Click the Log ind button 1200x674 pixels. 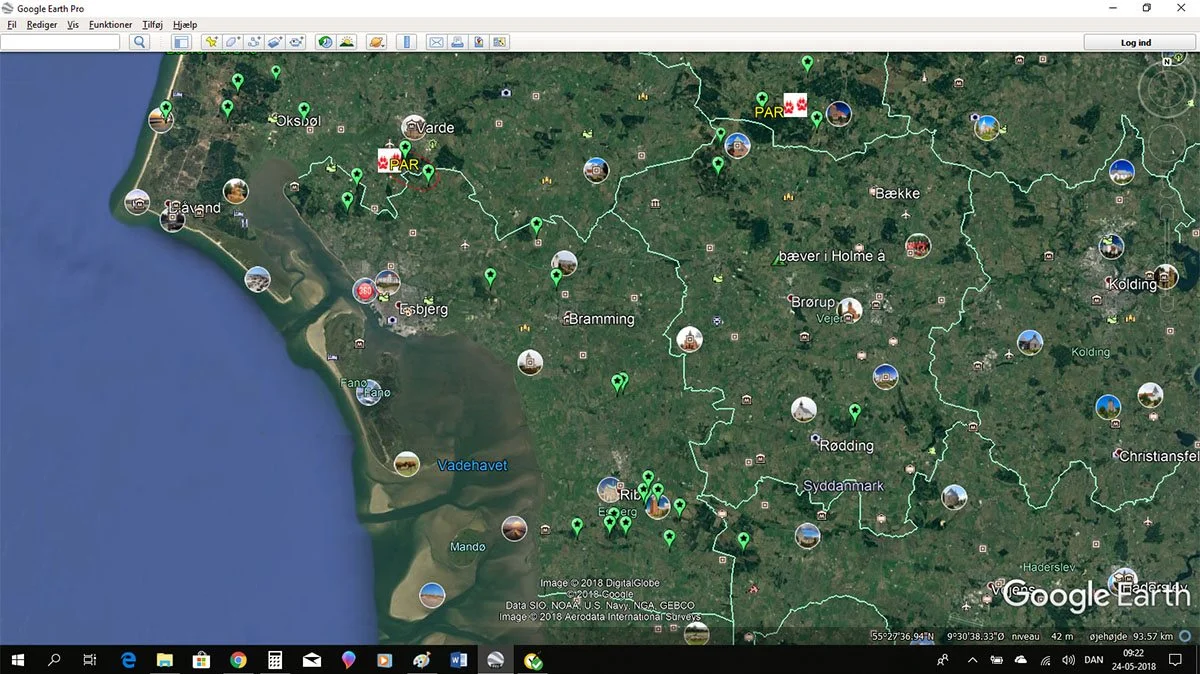pyautogui.click(x=1136, y=42)
